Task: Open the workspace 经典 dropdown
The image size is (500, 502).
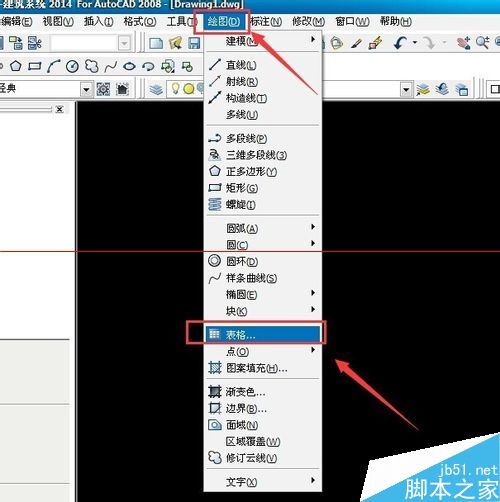Action: (86, 89)
